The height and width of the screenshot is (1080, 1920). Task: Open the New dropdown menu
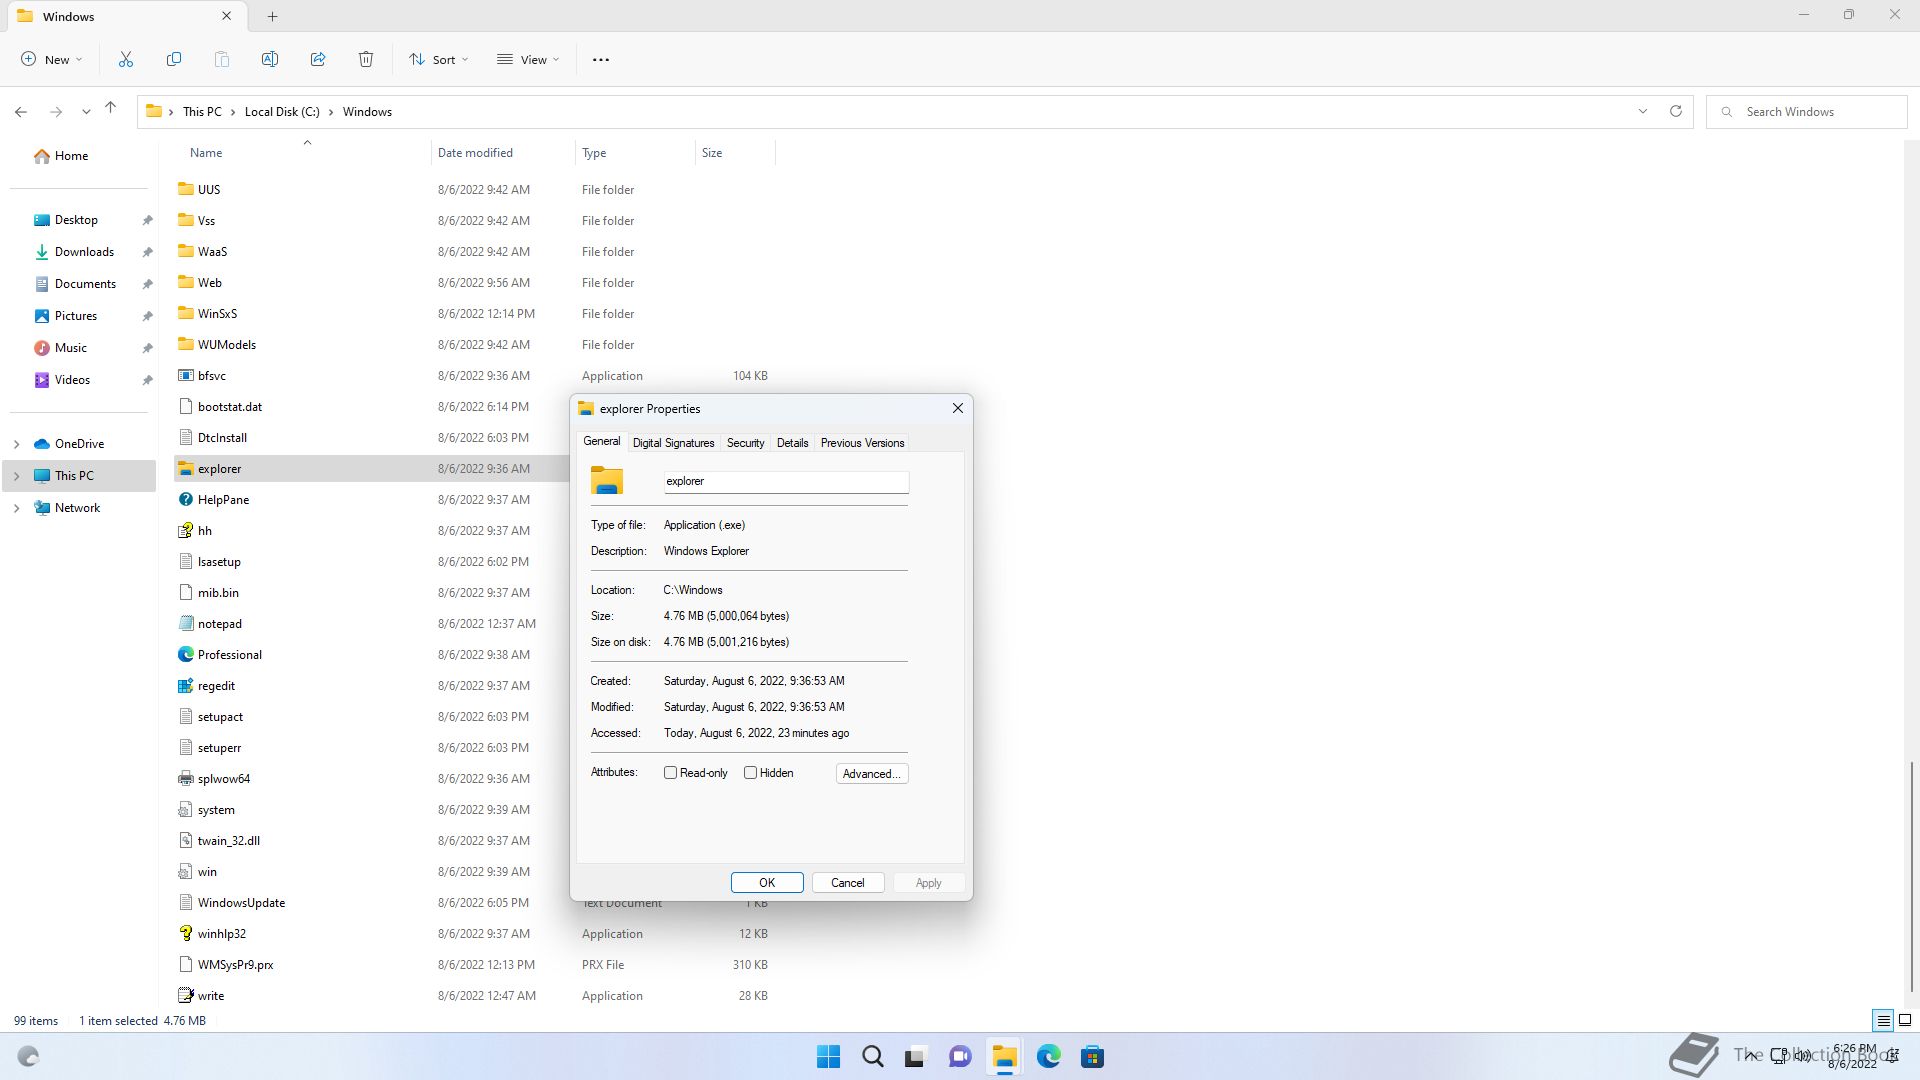coord(52,59)
